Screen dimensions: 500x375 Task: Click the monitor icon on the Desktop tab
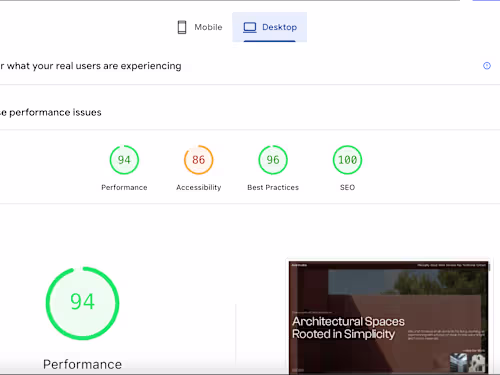[250, 27]
